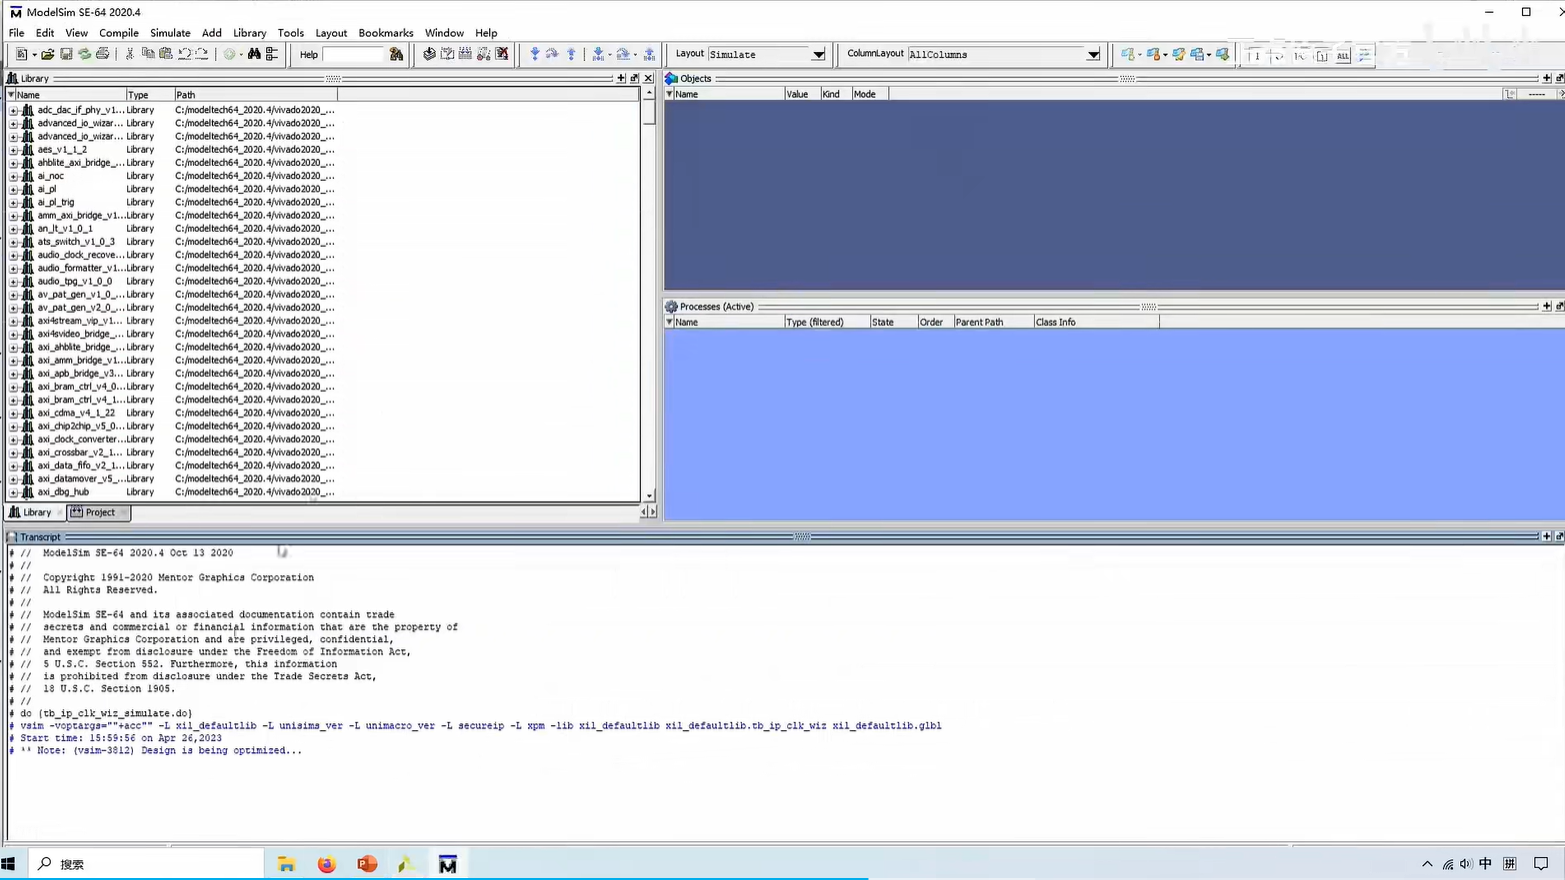
Task: Zoom the Objects pane with plus button
Action: click(1546, 78)
